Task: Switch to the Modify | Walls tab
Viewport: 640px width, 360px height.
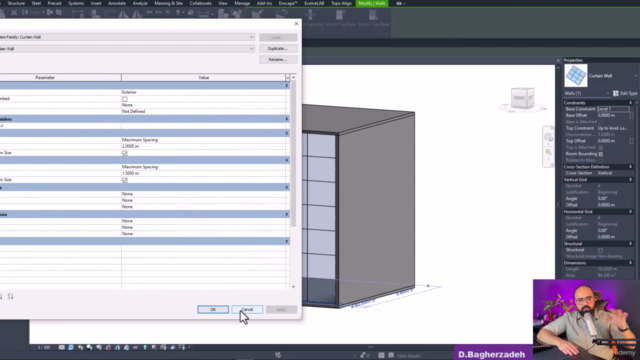Action: [372, 3]
